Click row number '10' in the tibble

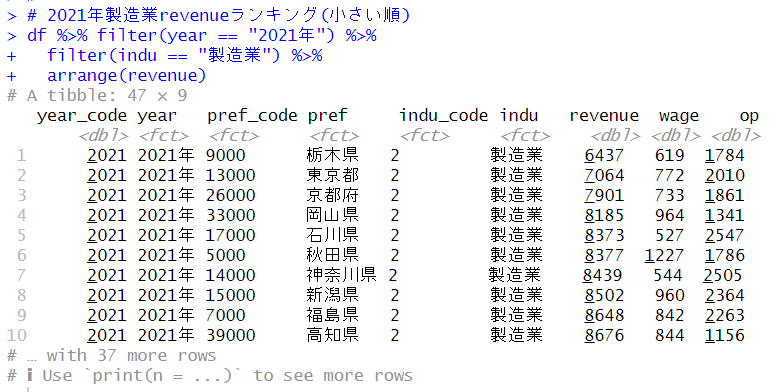coord(16,336)
